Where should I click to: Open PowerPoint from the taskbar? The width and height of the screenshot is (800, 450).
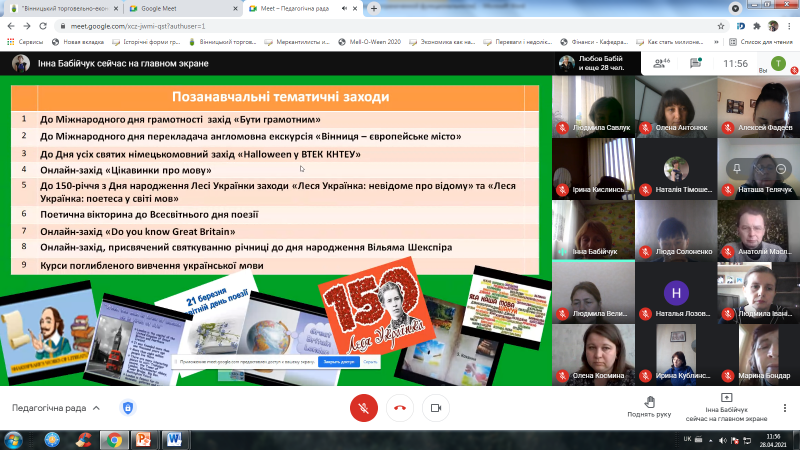tap(144, 440)
